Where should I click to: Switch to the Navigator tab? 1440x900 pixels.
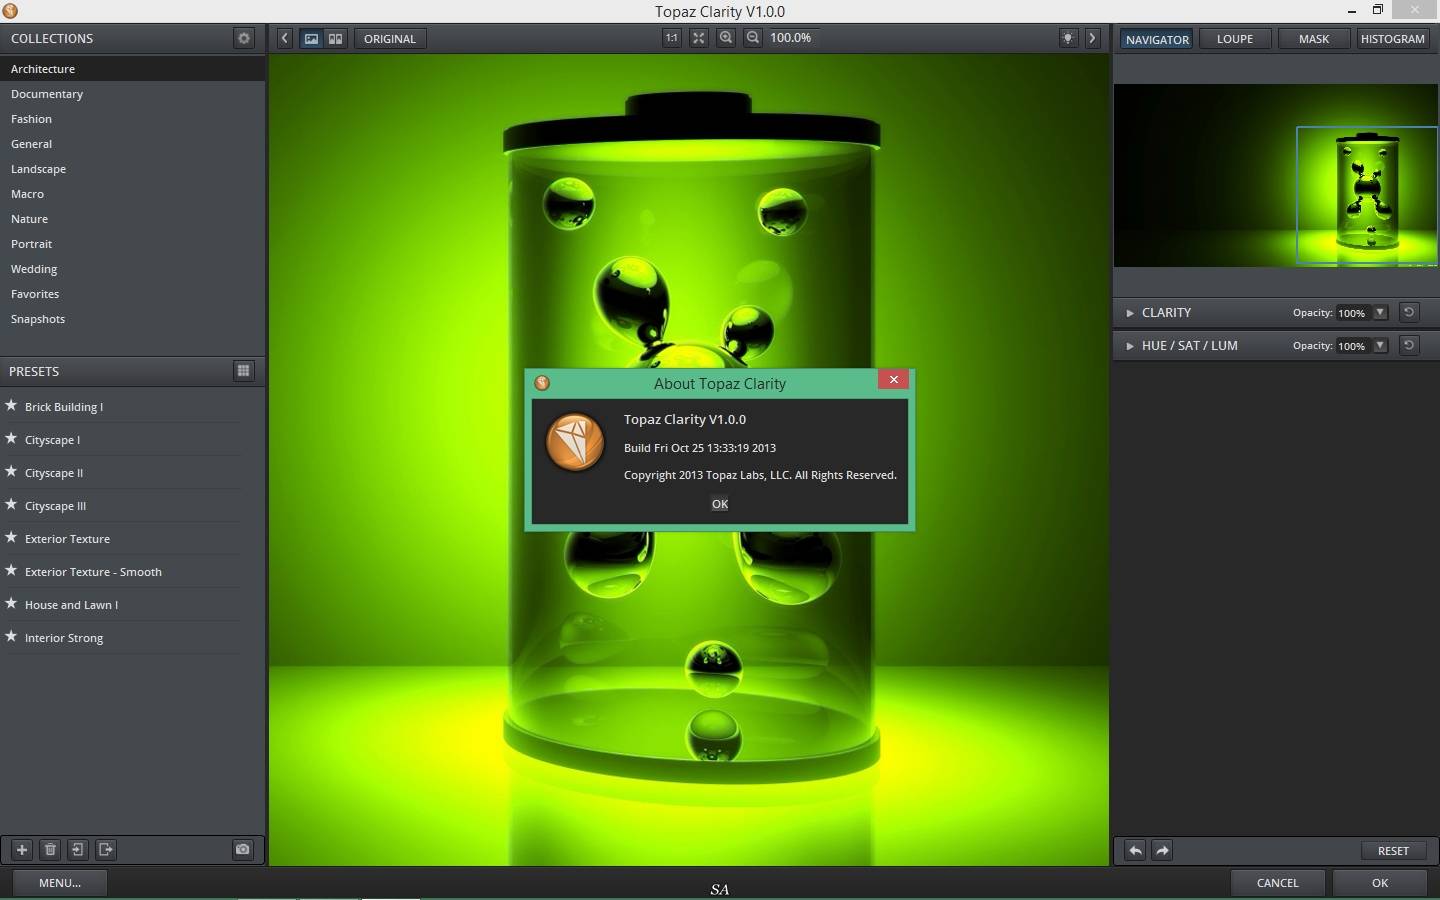coord(1157,39)
